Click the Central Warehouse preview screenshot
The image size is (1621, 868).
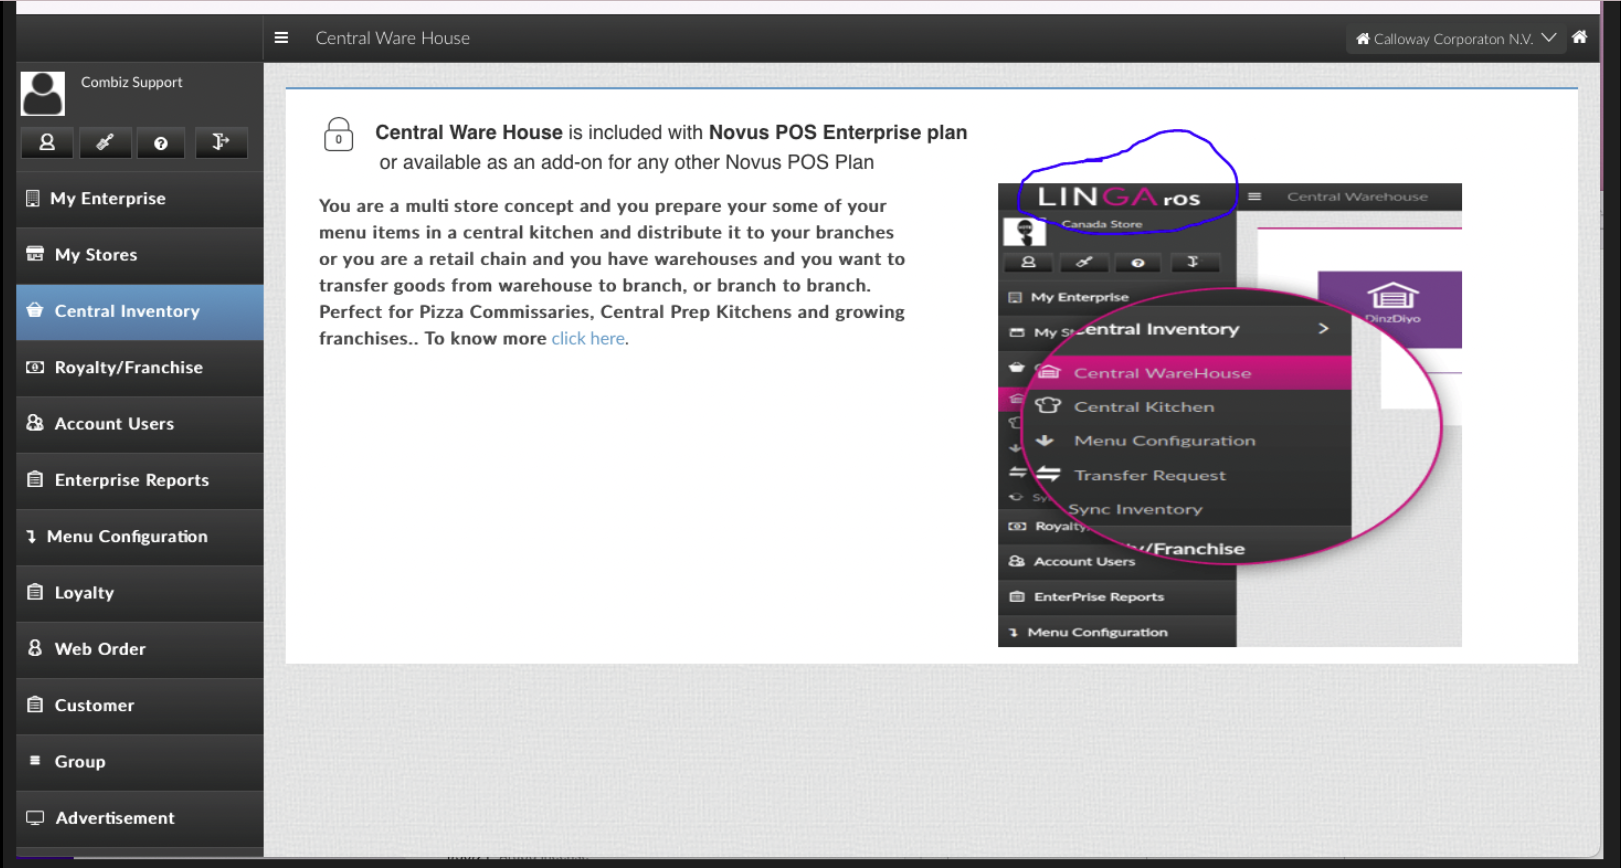tap(1230, 415)
